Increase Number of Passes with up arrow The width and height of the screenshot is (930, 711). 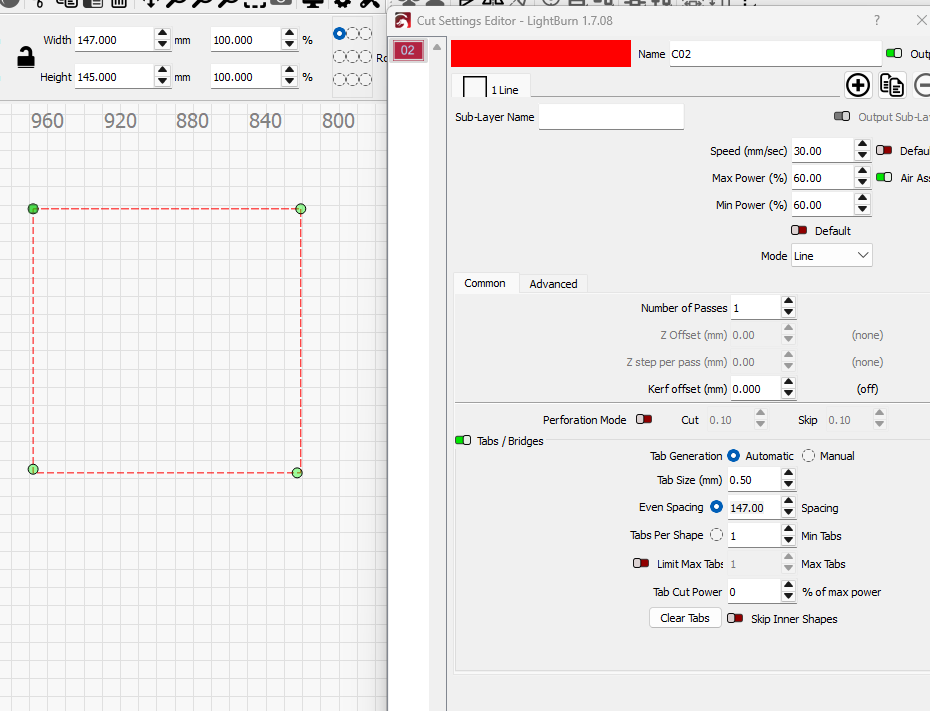789,302
